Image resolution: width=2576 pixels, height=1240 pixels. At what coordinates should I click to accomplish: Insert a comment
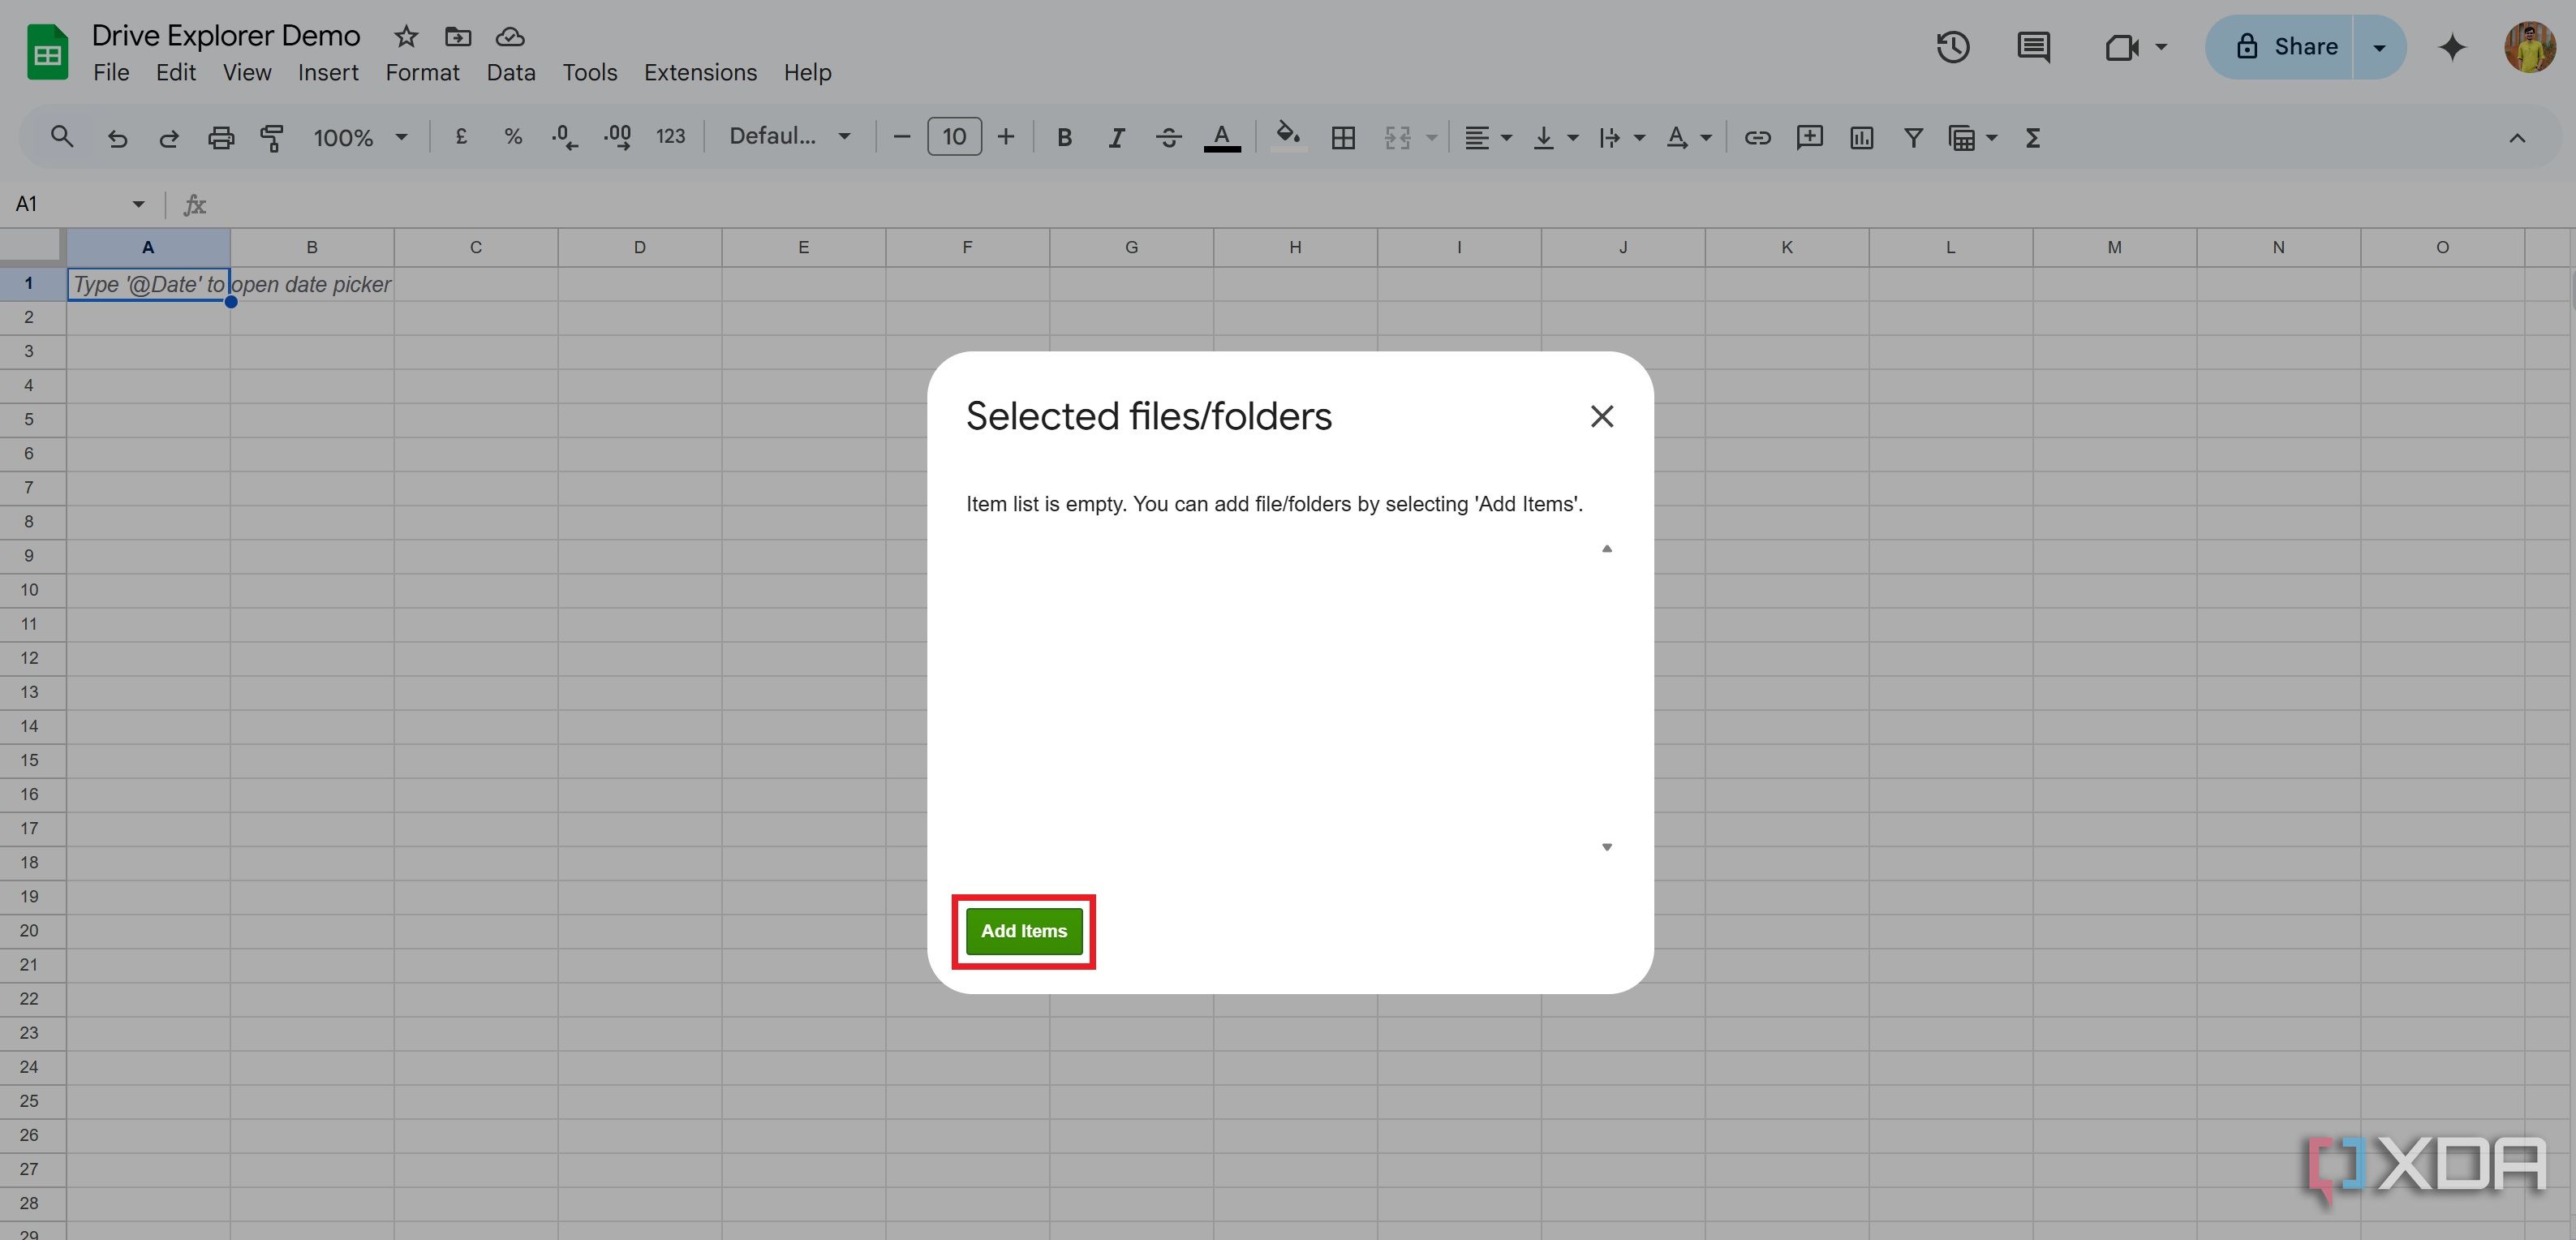pyautogui.click(x=1809, y=137)
